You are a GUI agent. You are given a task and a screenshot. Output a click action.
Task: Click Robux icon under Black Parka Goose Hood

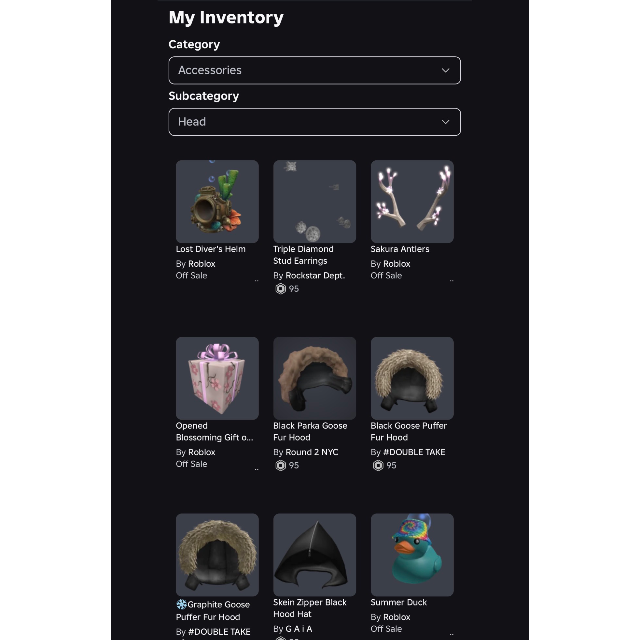pyautogui.click(x=280, y=465)
